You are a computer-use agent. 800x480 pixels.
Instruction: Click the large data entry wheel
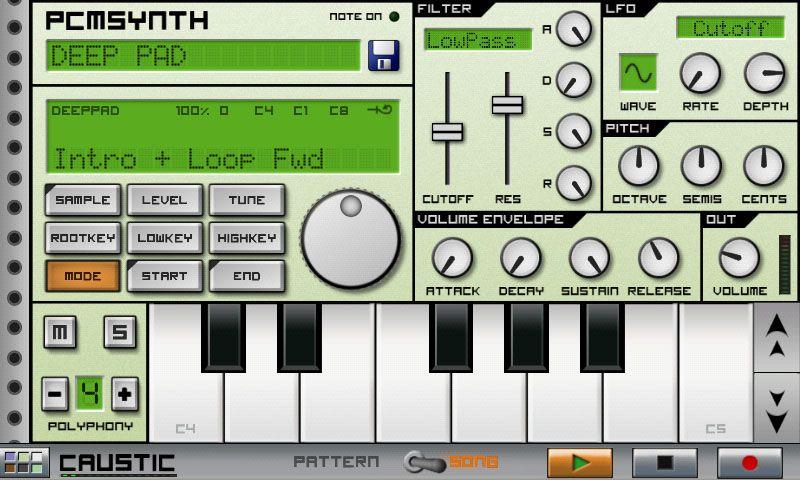[x=351, y=239]
